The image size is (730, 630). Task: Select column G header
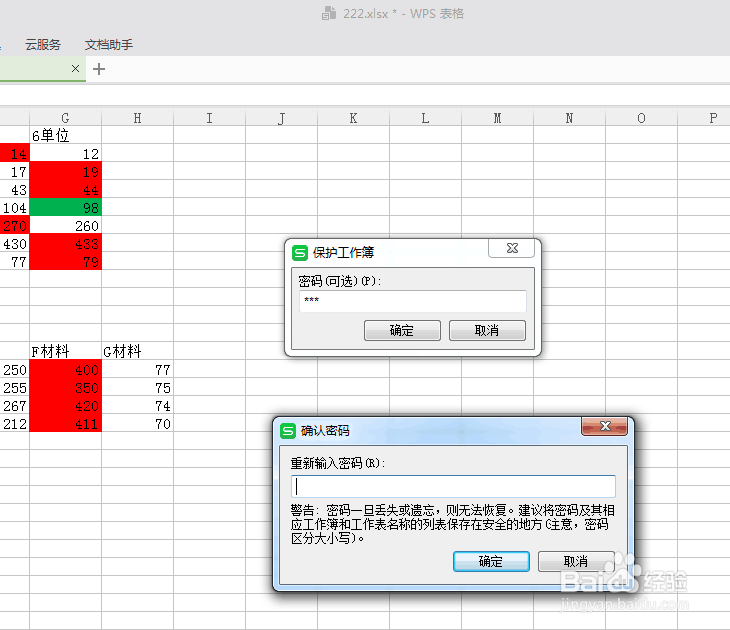65,118
